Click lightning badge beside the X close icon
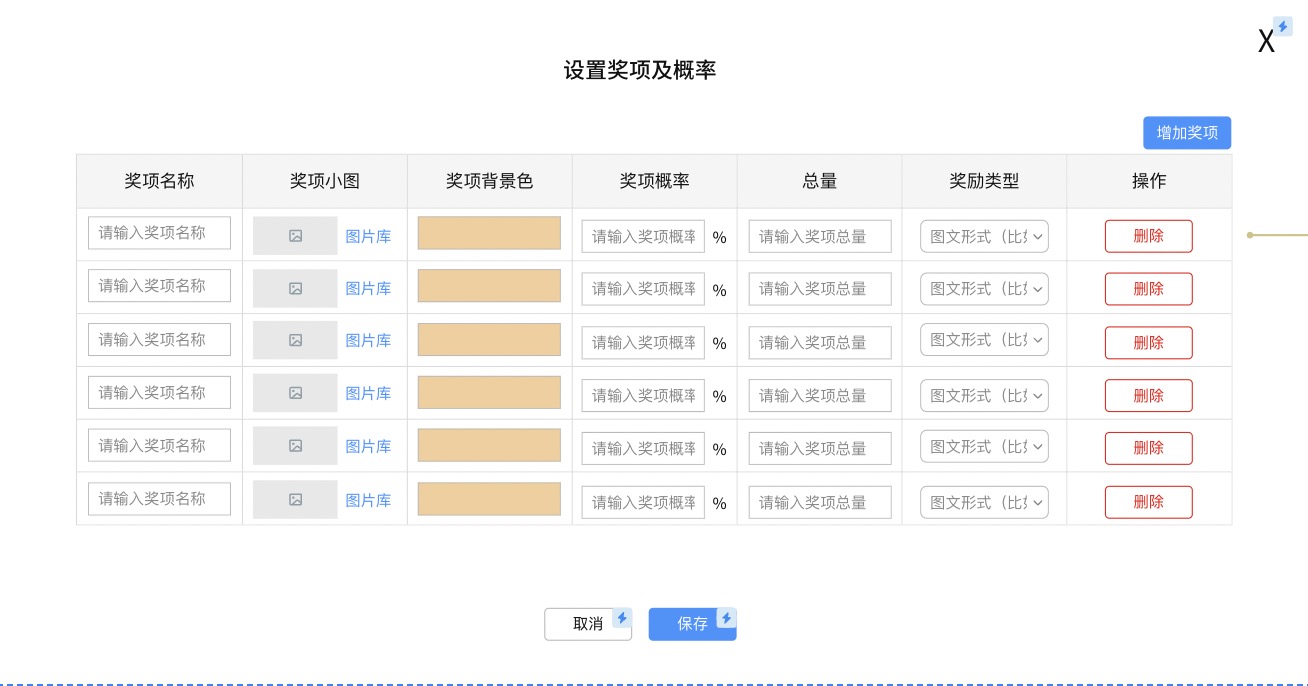The image size is (1308, 686). pyautogui.click(x=1282, y=27)
